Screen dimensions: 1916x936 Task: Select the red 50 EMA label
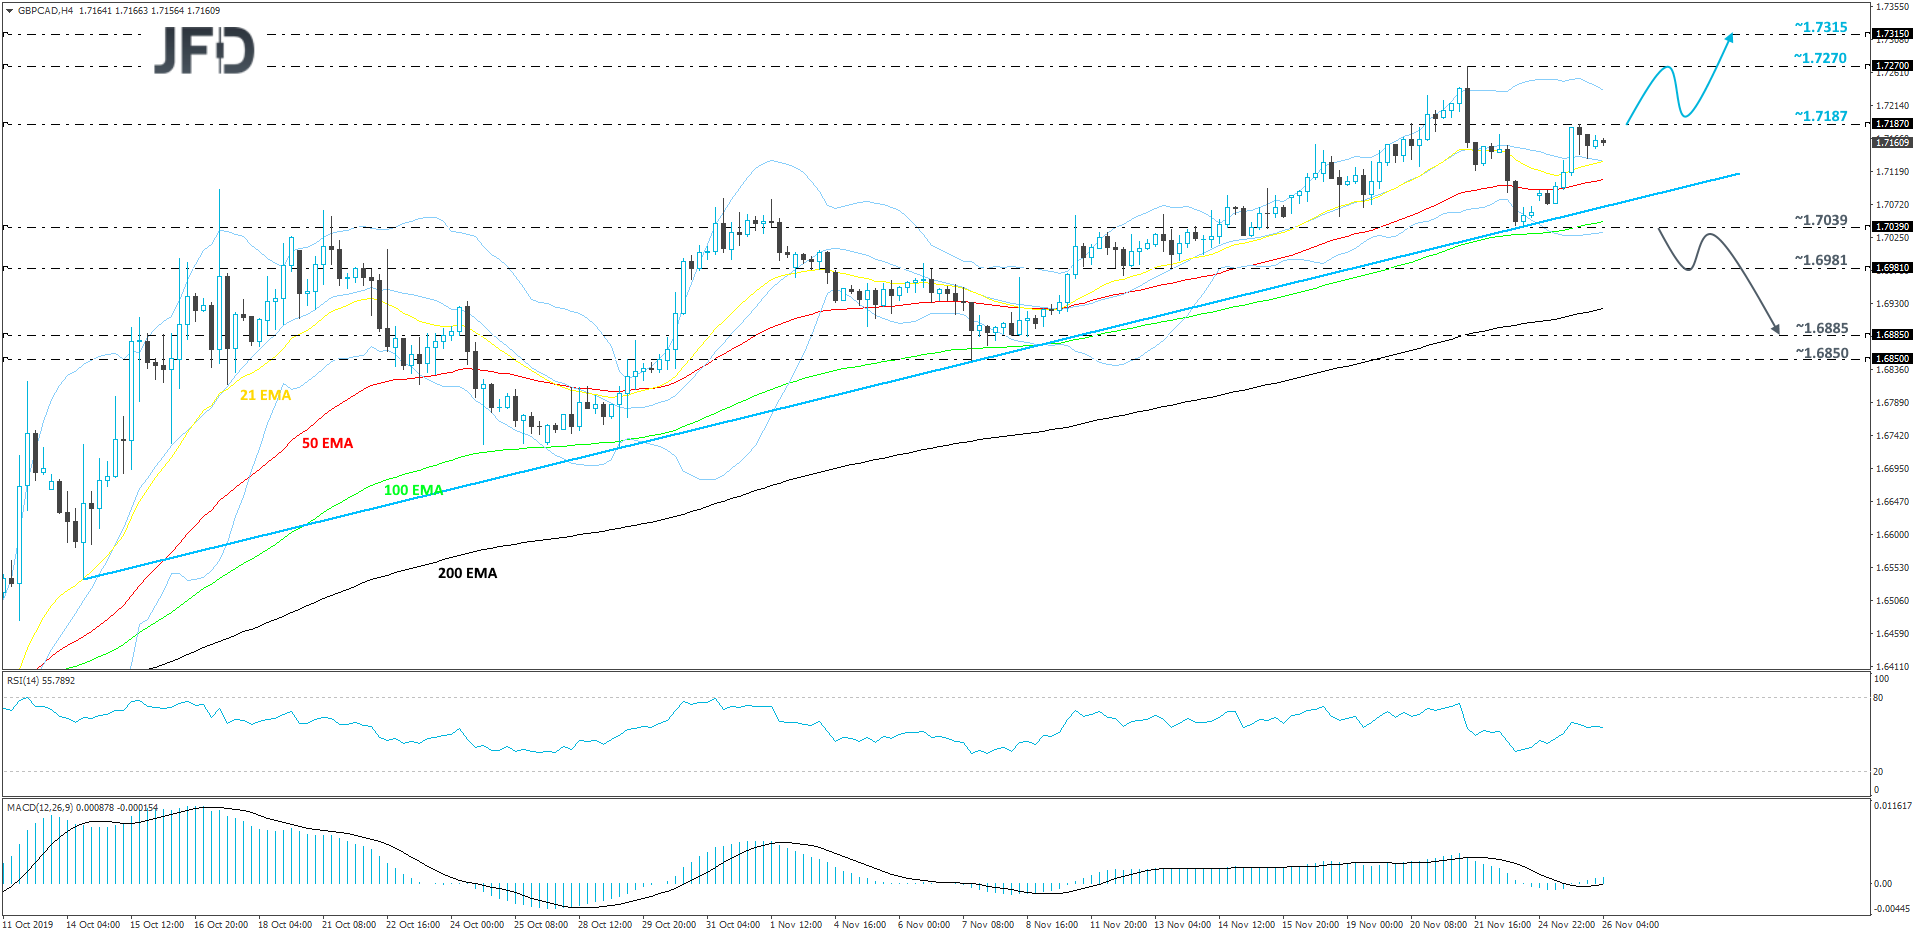tap(328, 443)
